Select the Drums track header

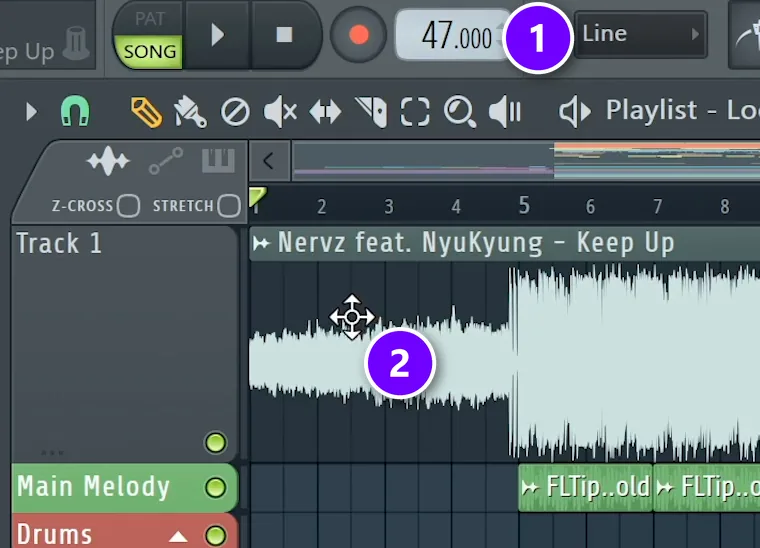[125, 532]
